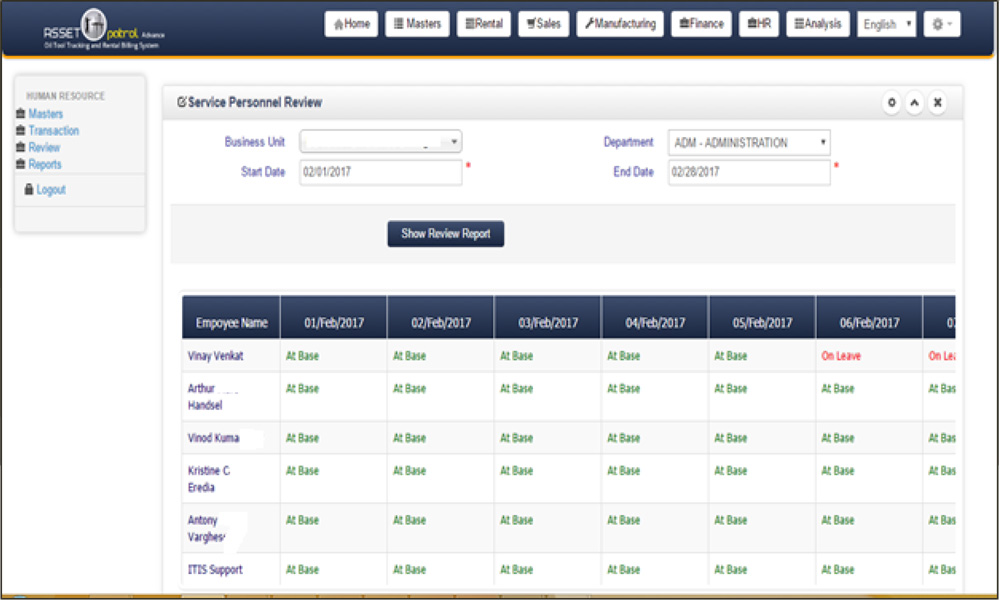This screenshot has height=600, width=1000.
Task: Close the Service Personnel Review panel
Action: click(937, 103)
